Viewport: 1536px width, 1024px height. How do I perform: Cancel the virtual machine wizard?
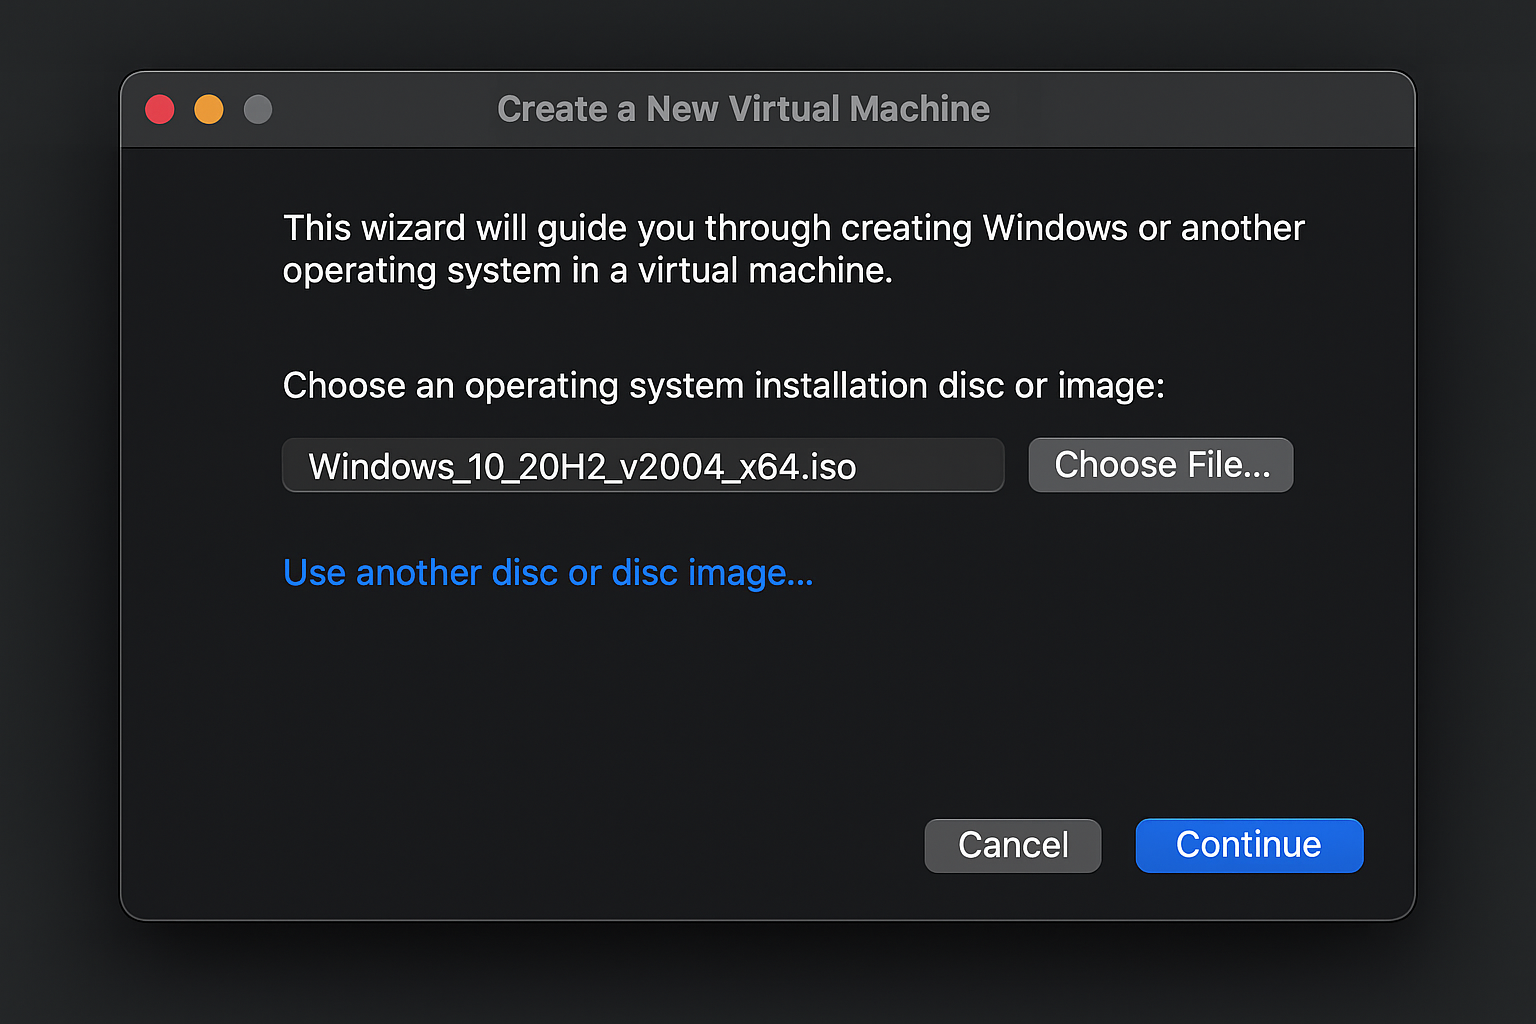tap(1013, 845)
